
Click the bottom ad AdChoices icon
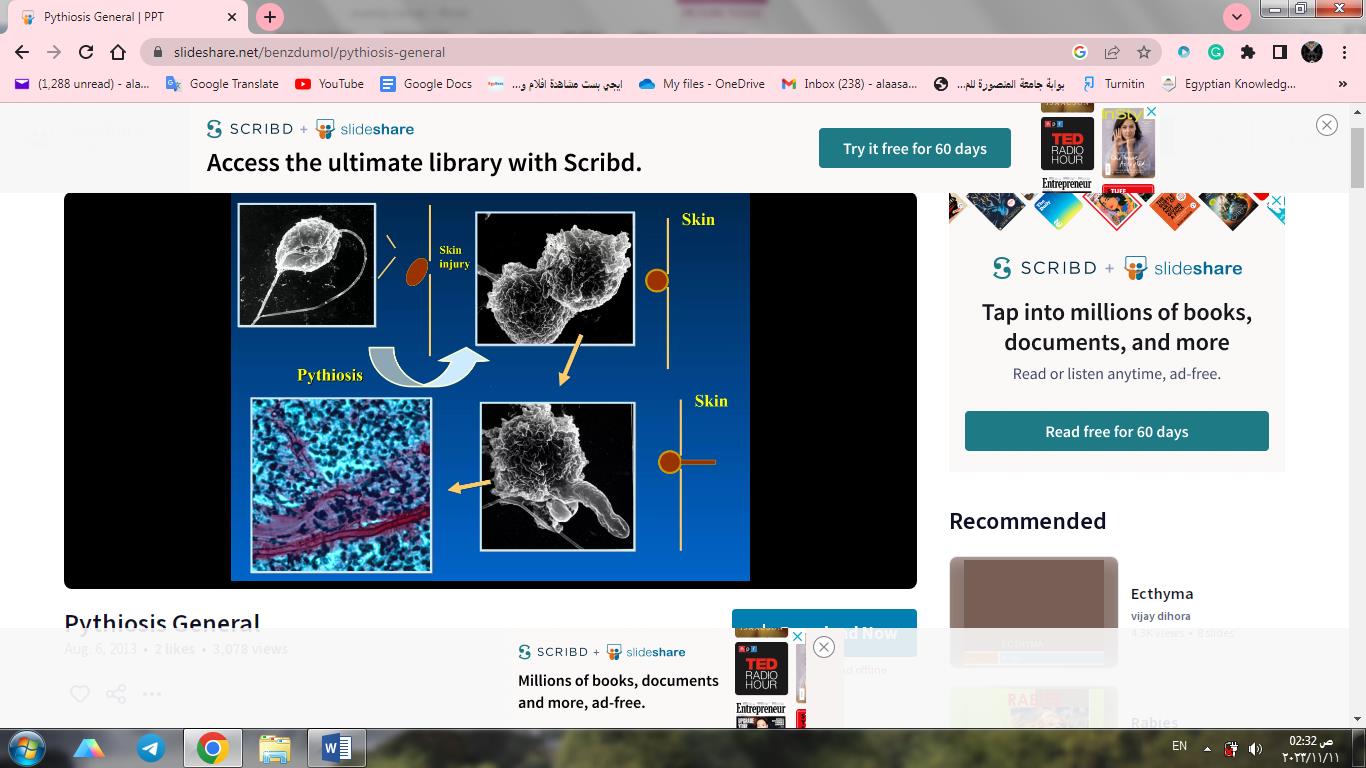tap(798, 636)
